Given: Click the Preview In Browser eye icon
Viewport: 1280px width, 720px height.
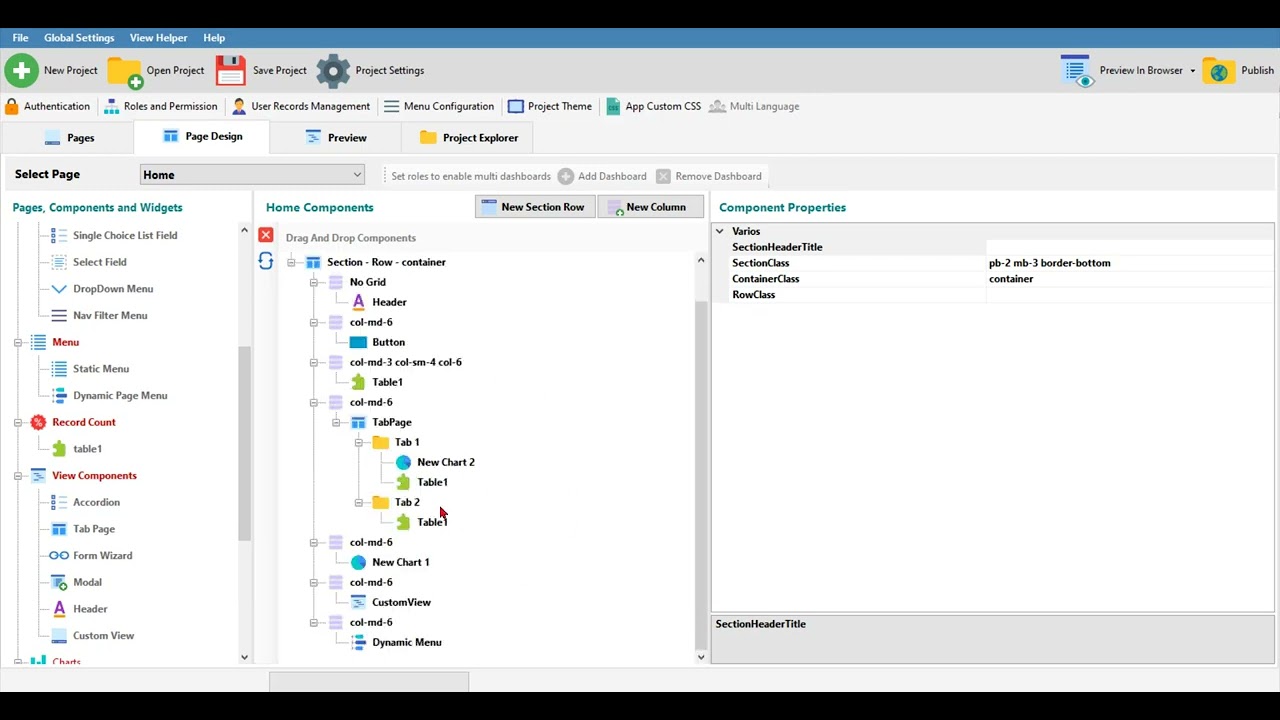Looking at the screenshot, I should [1077, 71].
